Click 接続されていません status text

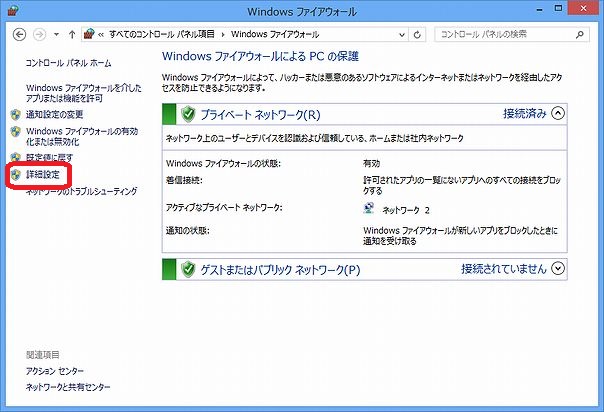pos(504,268)
